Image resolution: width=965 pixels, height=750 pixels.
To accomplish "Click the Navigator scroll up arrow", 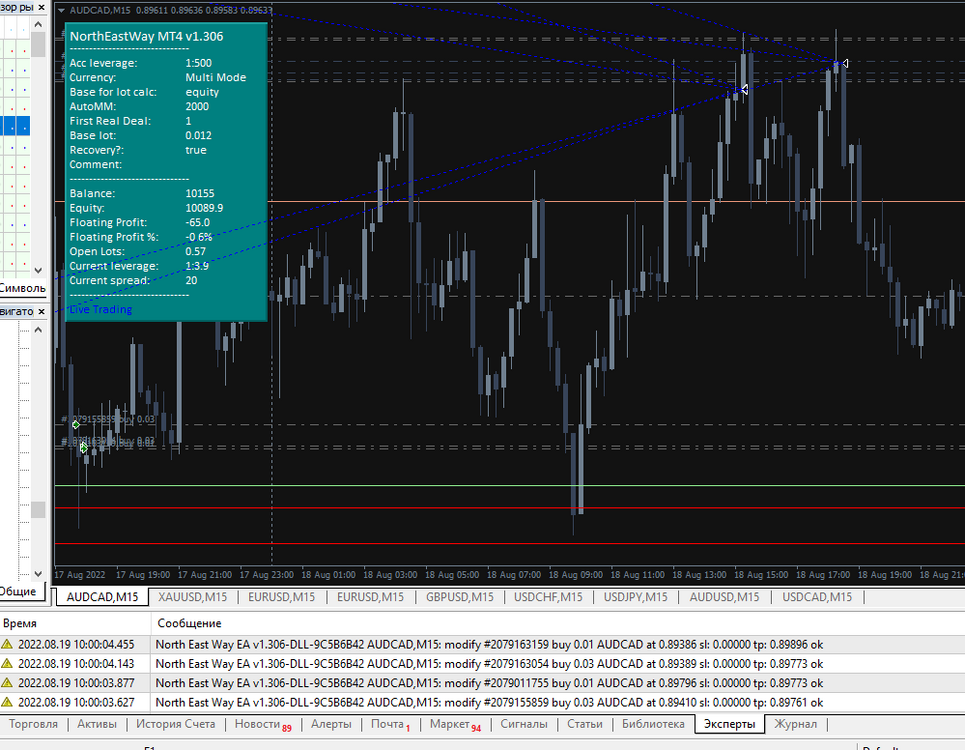I will pos(38,330).
